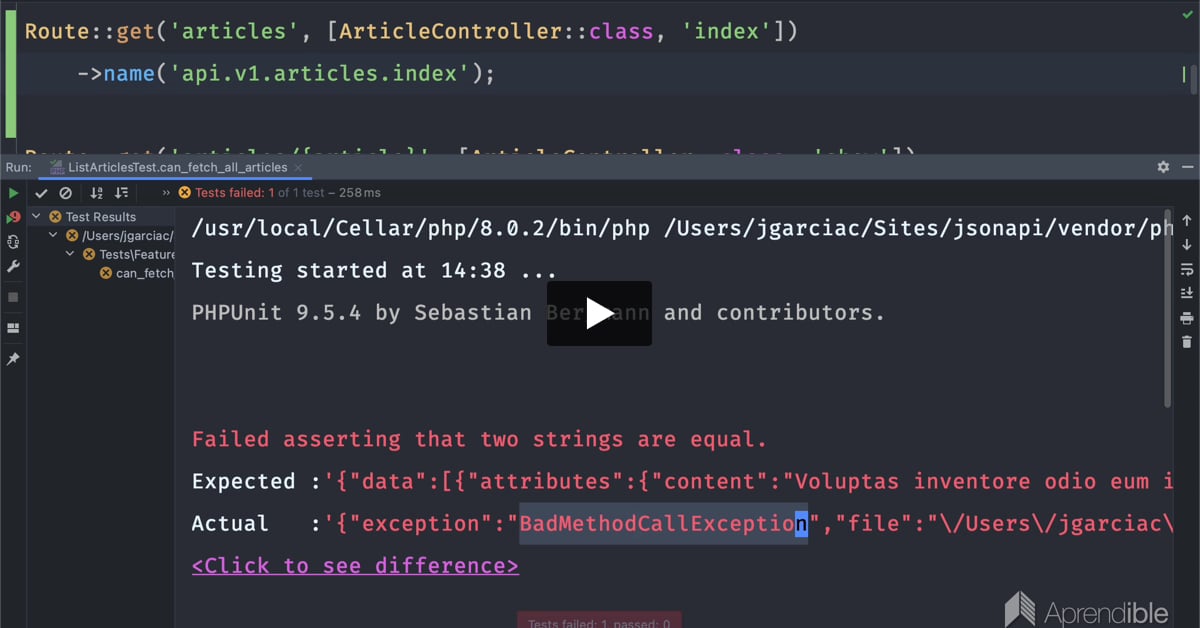1200x628 pixels.
Task: Pin the Run tab with pushpin icon
Action: point(13,358)
